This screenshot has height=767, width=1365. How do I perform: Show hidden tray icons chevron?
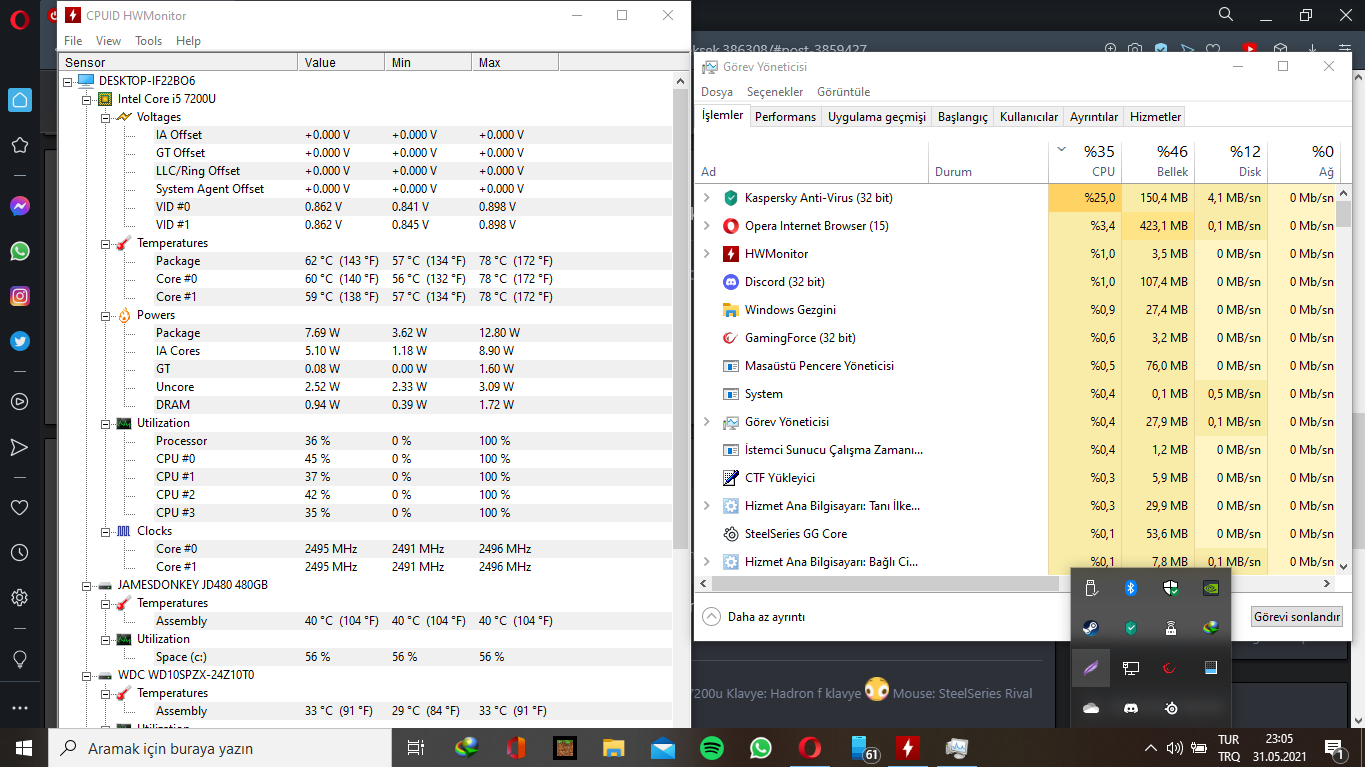1150,747
